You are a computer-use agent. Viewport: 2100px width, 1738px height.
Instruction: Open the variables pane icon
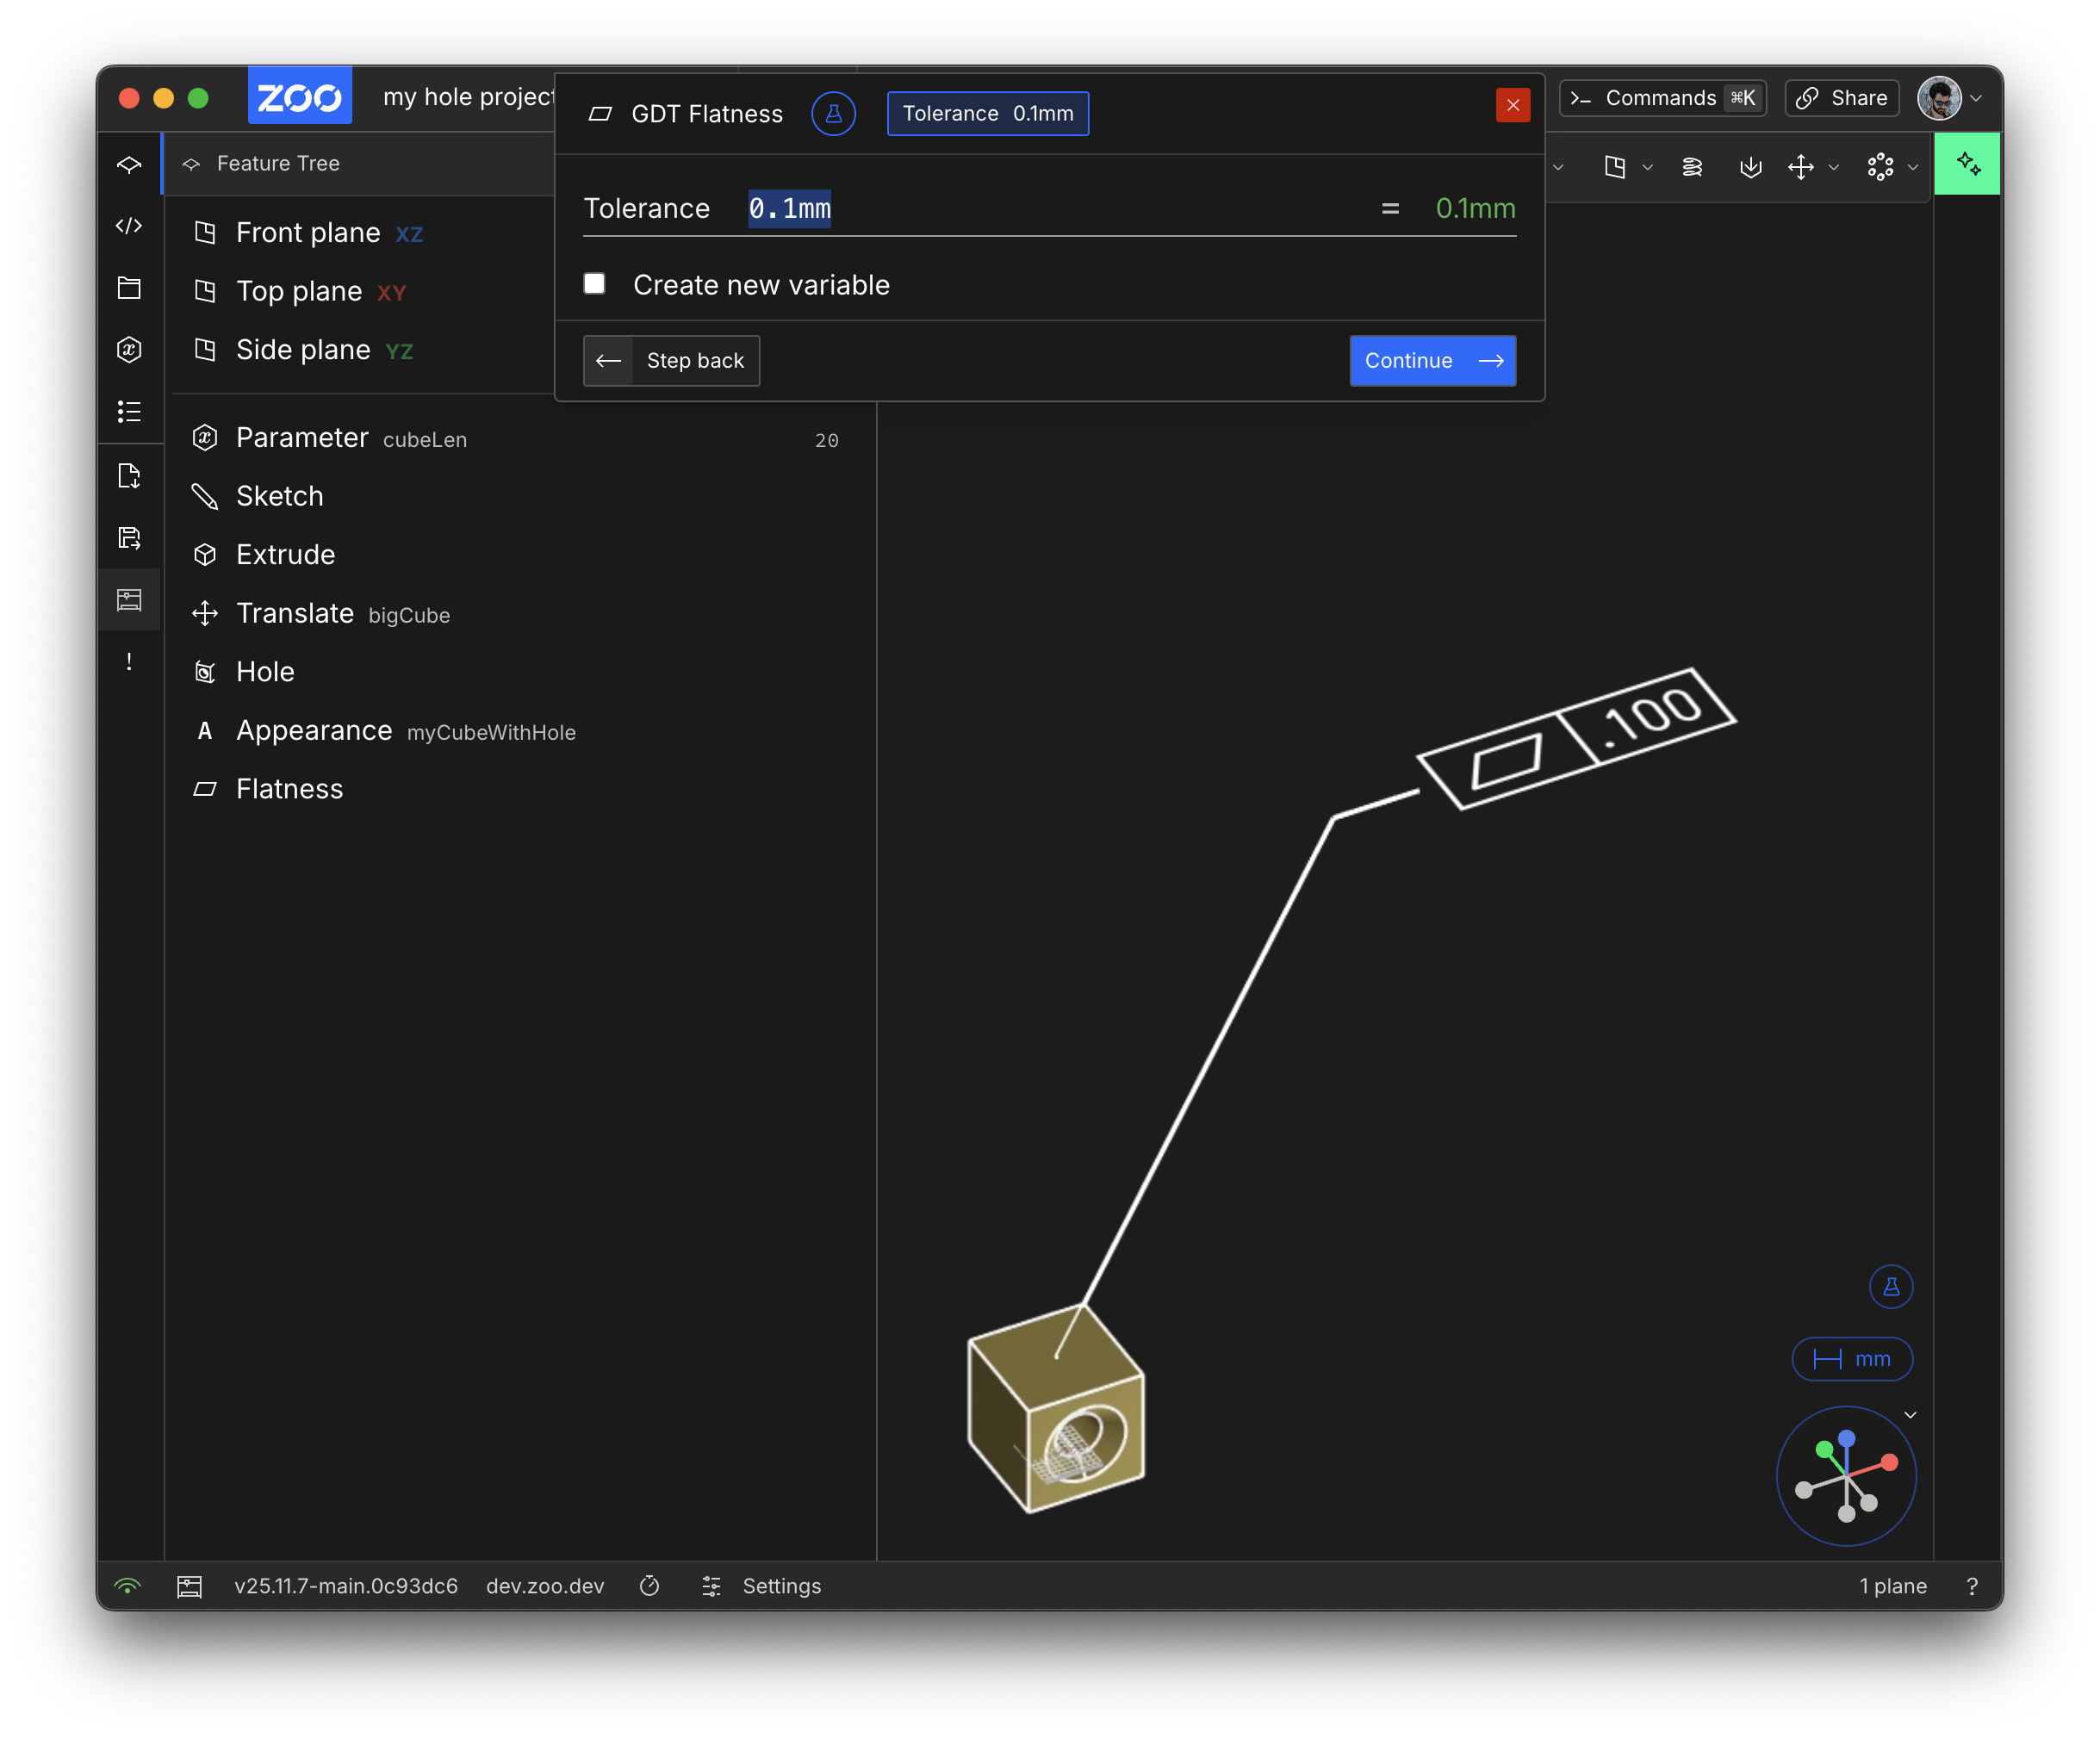click(x=129, y=349)
